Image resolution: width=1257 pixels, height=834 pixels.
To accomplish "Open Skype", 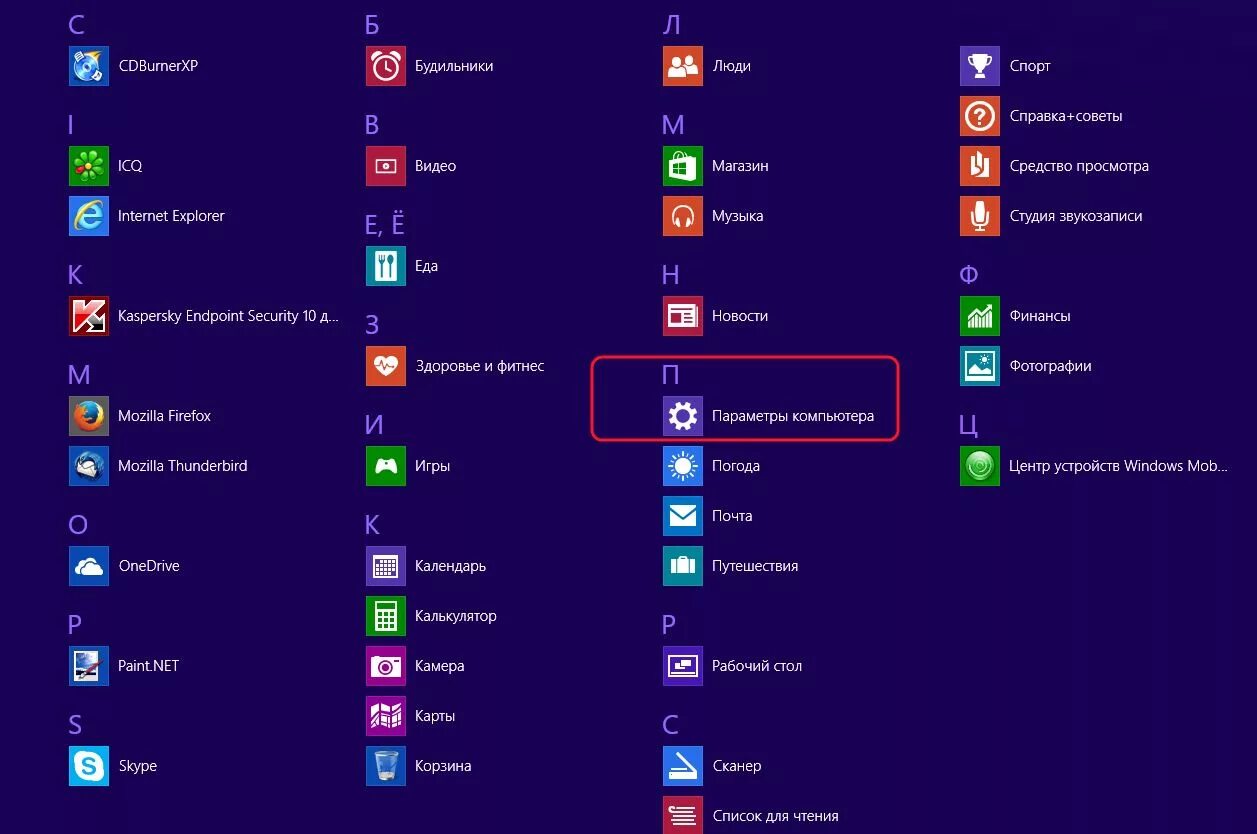I will point(89,766).
